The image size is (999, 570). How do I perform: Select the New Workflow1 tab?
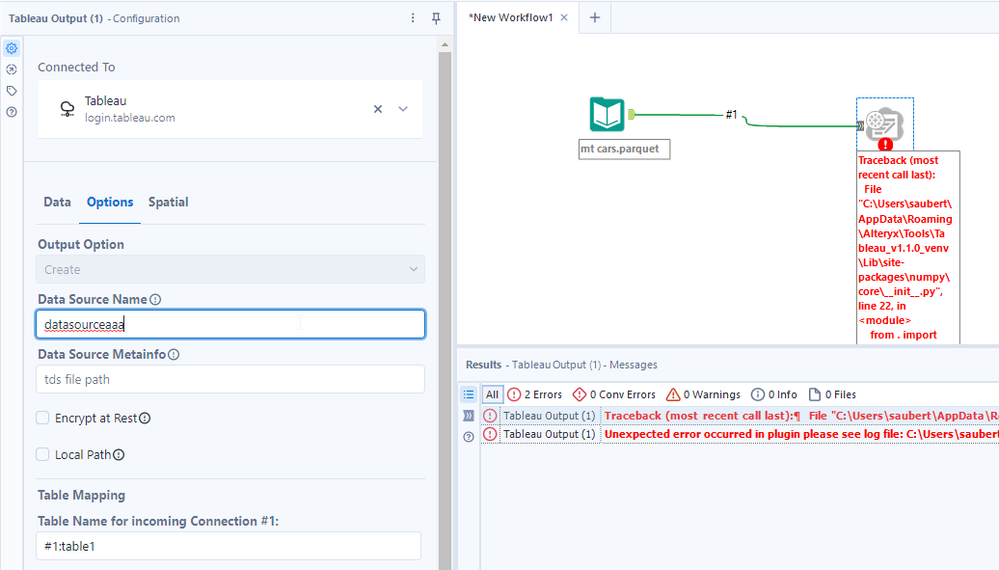point(511,17)
